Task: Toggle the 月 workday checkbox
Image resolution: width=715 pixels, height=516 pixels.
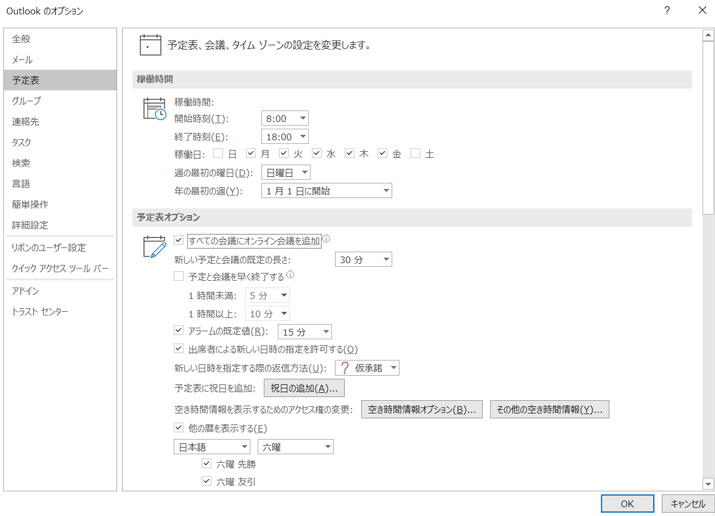Action: tap(251, 154)
